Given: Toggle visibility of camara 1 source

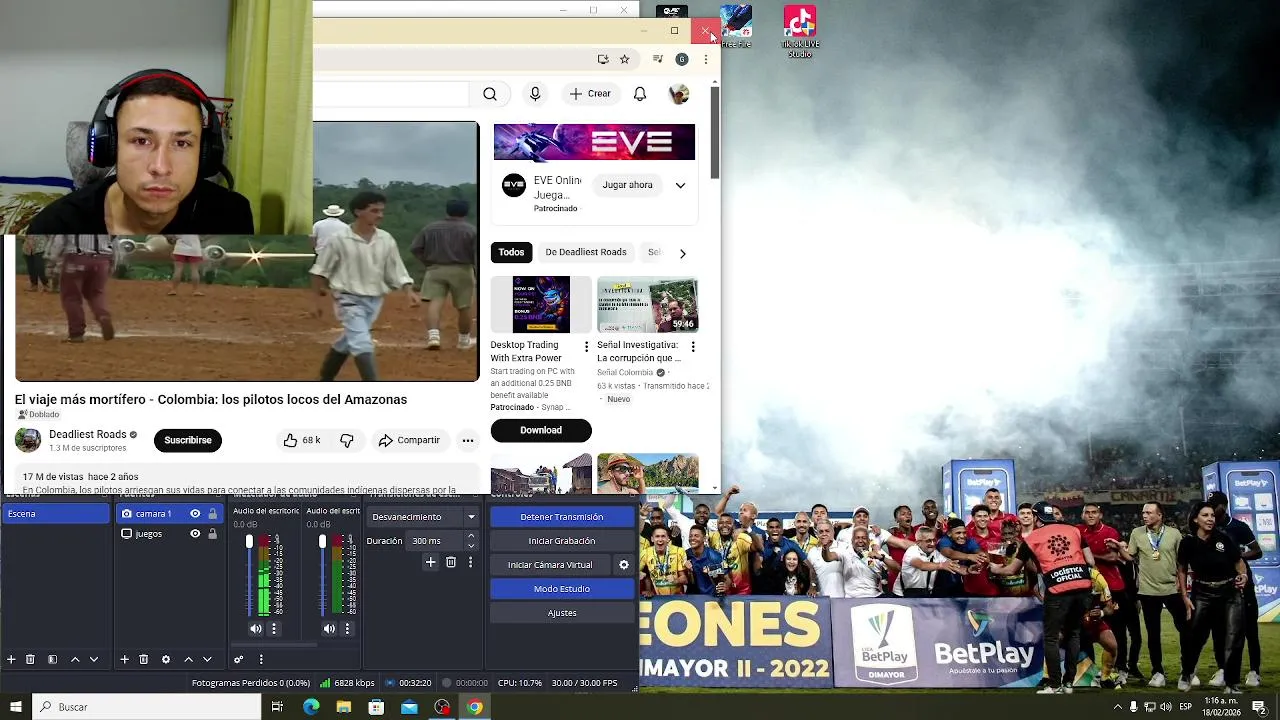Looking at the screenshot, I should [x=195, y=514].
